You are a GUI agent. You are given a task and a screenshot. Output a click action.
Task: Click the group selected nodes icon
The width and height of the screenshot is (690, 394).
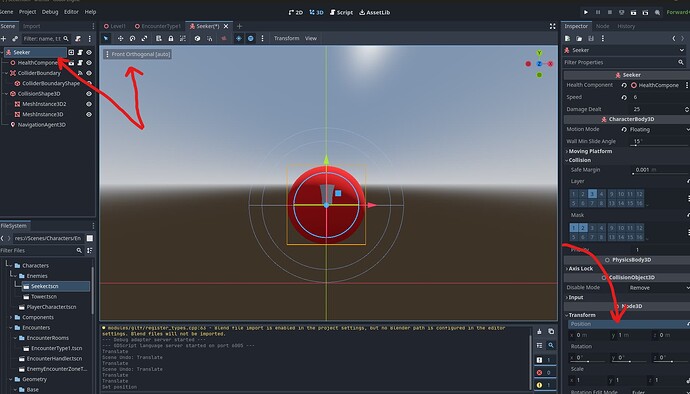183,38
